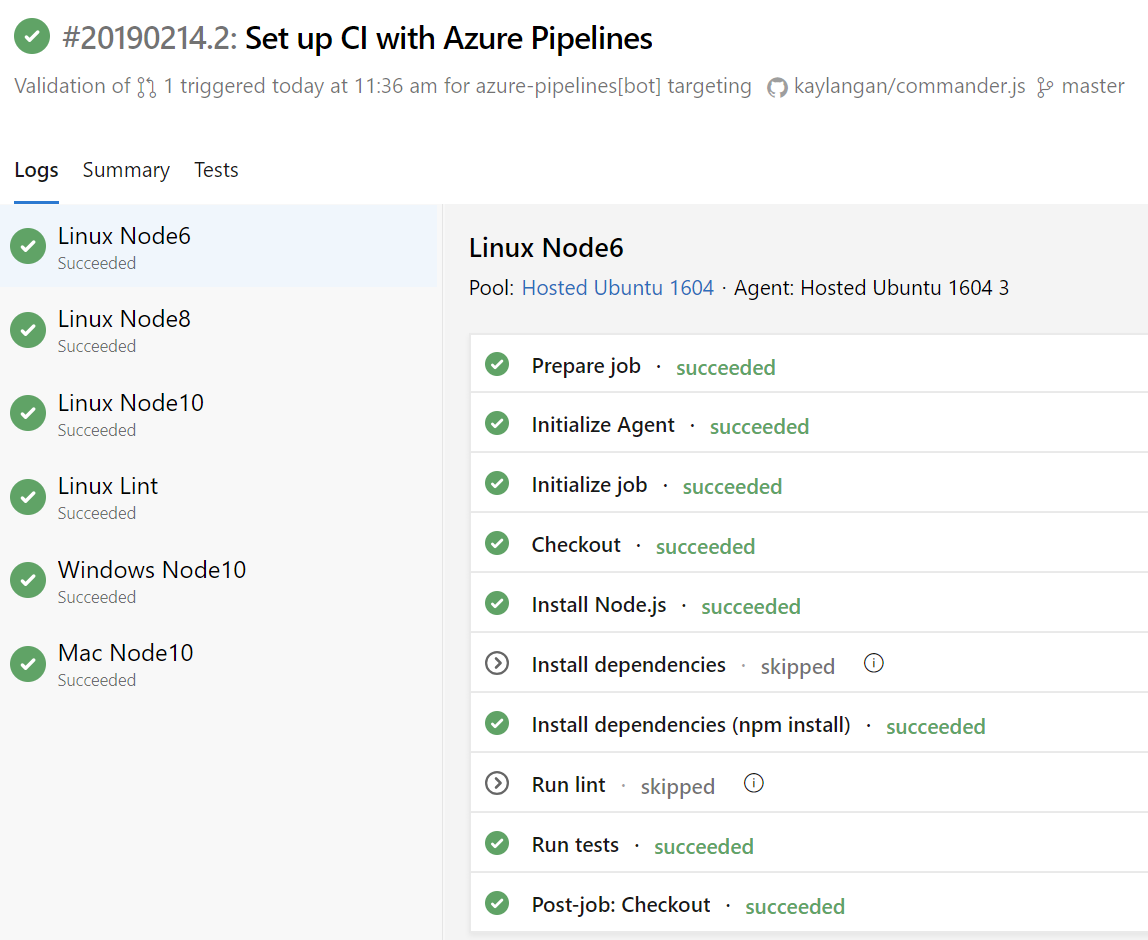Click the skipped arrow icon for Run lint

(497, 783)
